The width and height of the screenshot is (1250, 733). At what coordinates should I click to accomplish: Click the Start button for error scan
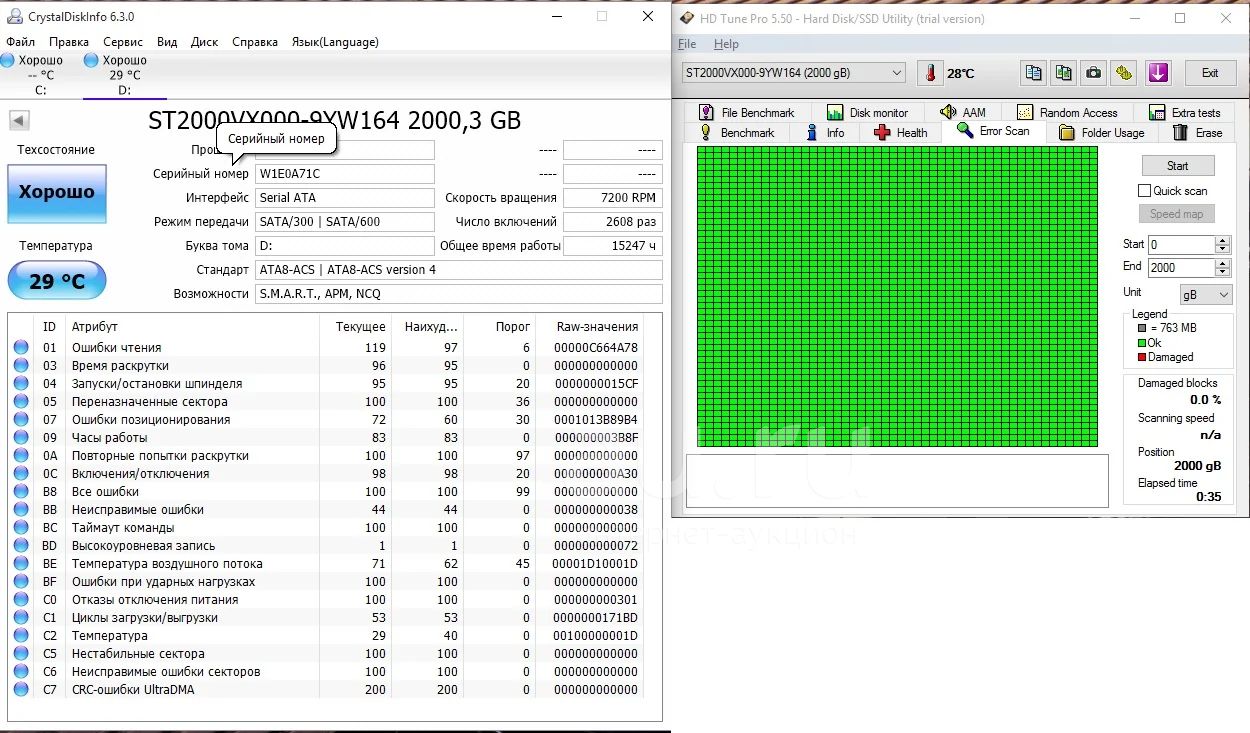click(x=1177, y=166)
